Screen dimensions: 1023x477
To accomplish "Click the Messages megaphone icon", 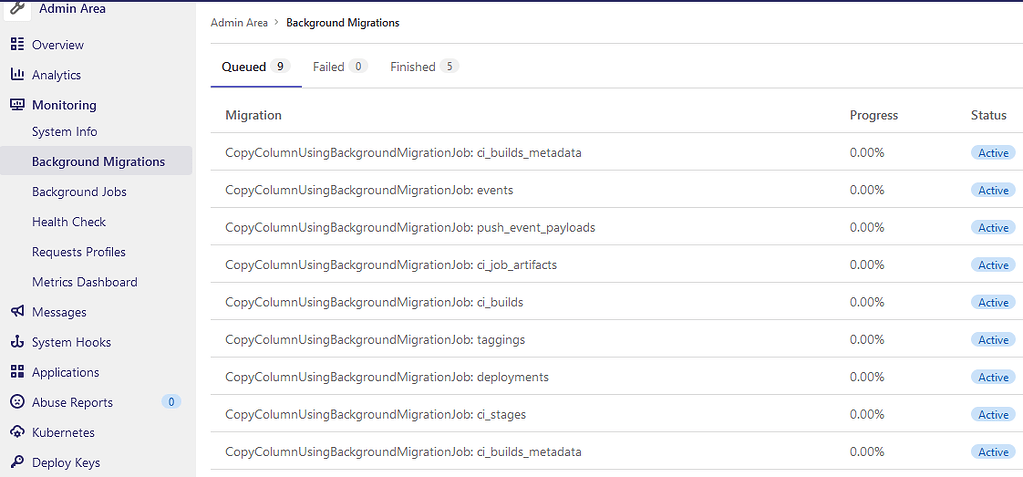I will [x=18, y=312].
